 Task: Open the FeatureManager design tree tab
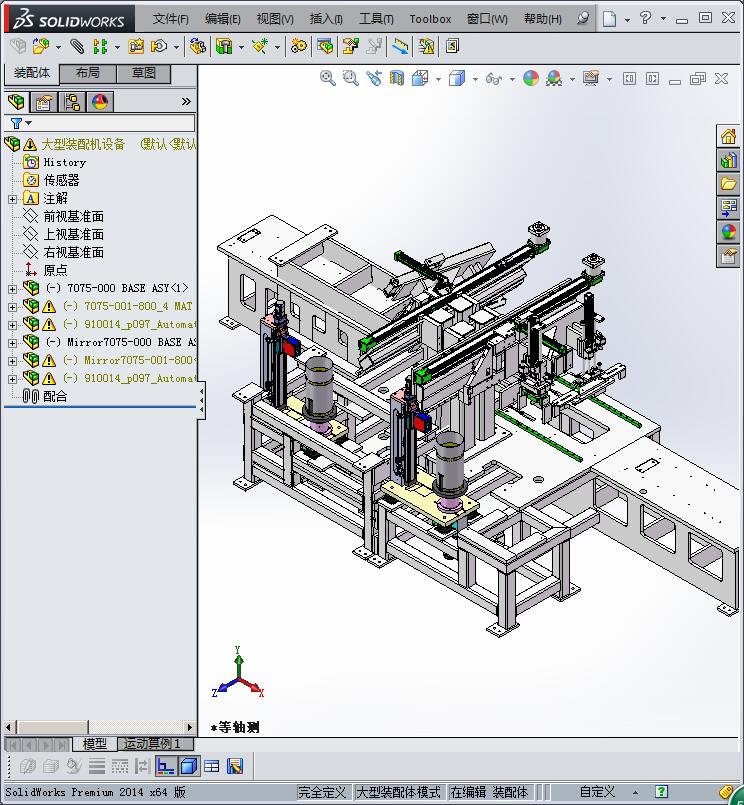click(x=16, y=102)
